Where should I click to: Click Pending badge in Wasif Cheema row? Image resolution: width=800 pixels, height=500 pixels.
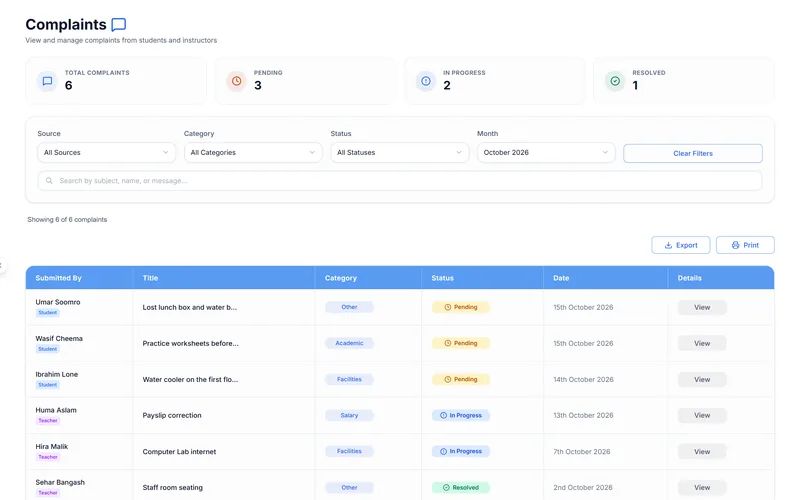(x=461, y=343)
